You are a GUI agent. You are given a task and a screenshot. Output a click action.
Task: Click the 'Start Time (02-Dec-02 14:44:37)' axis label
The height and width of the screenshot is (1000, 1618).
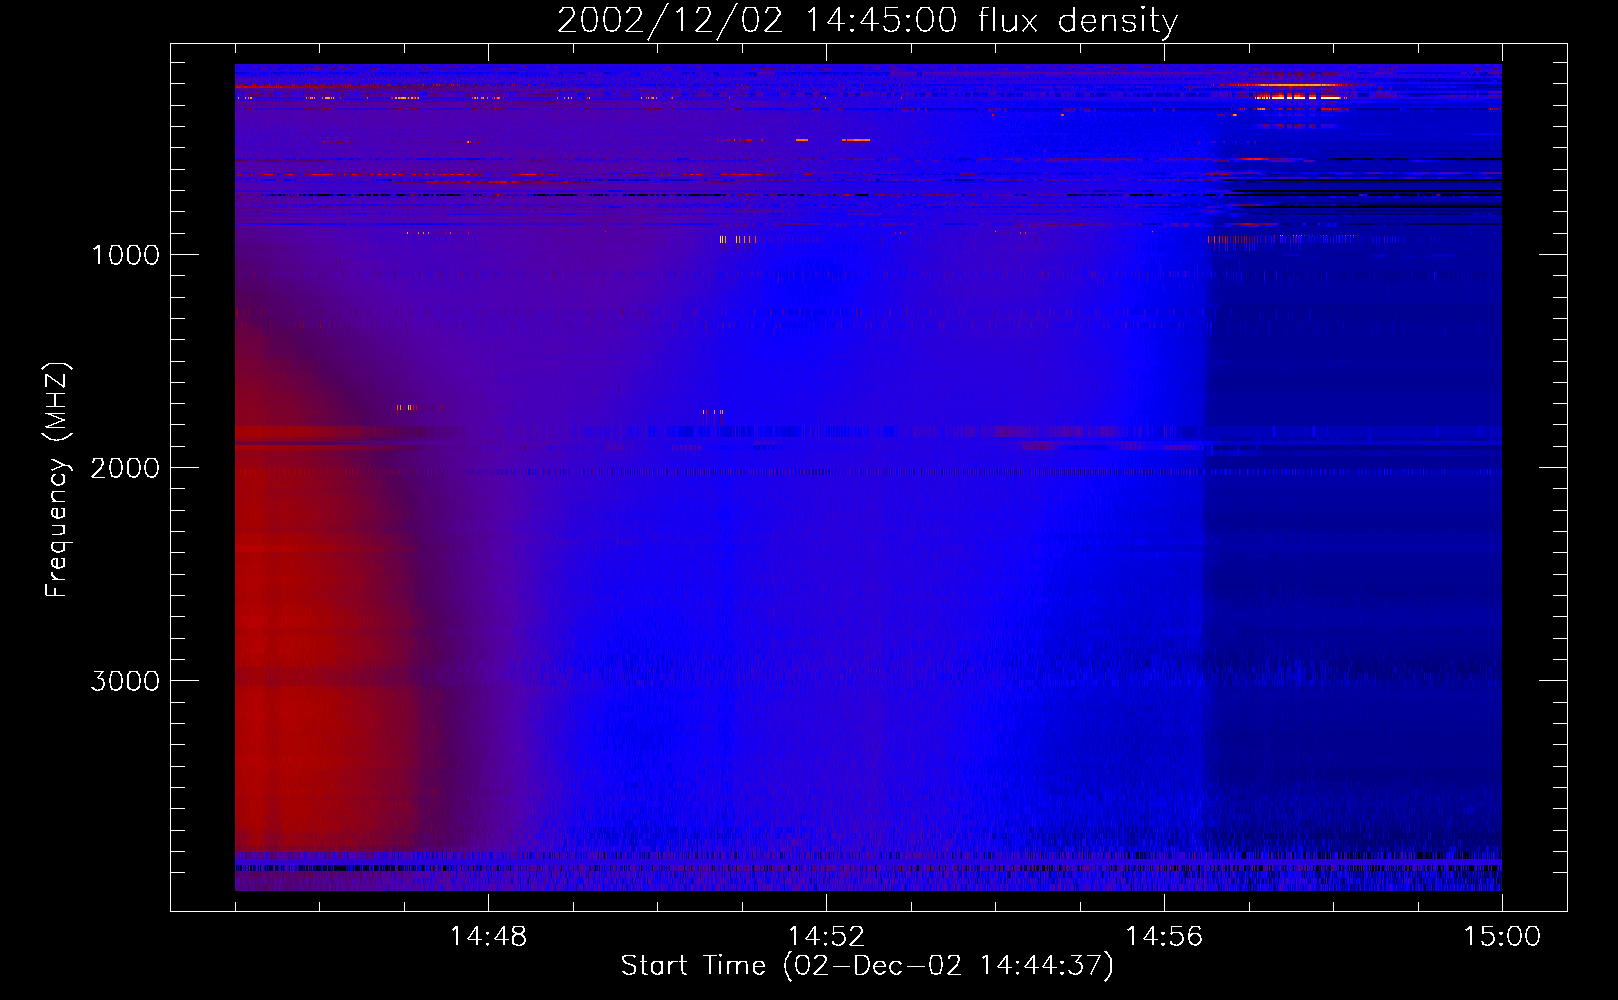(x=867, y=966)
